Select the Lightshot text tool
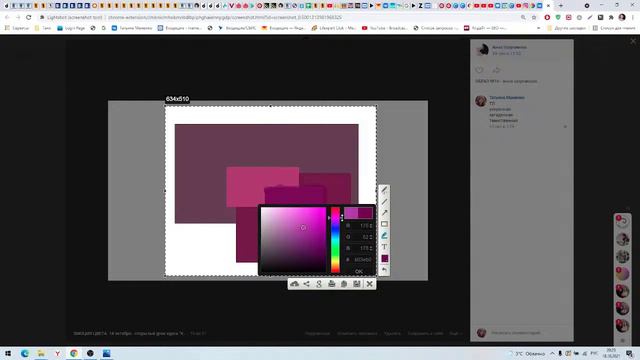 384,247
